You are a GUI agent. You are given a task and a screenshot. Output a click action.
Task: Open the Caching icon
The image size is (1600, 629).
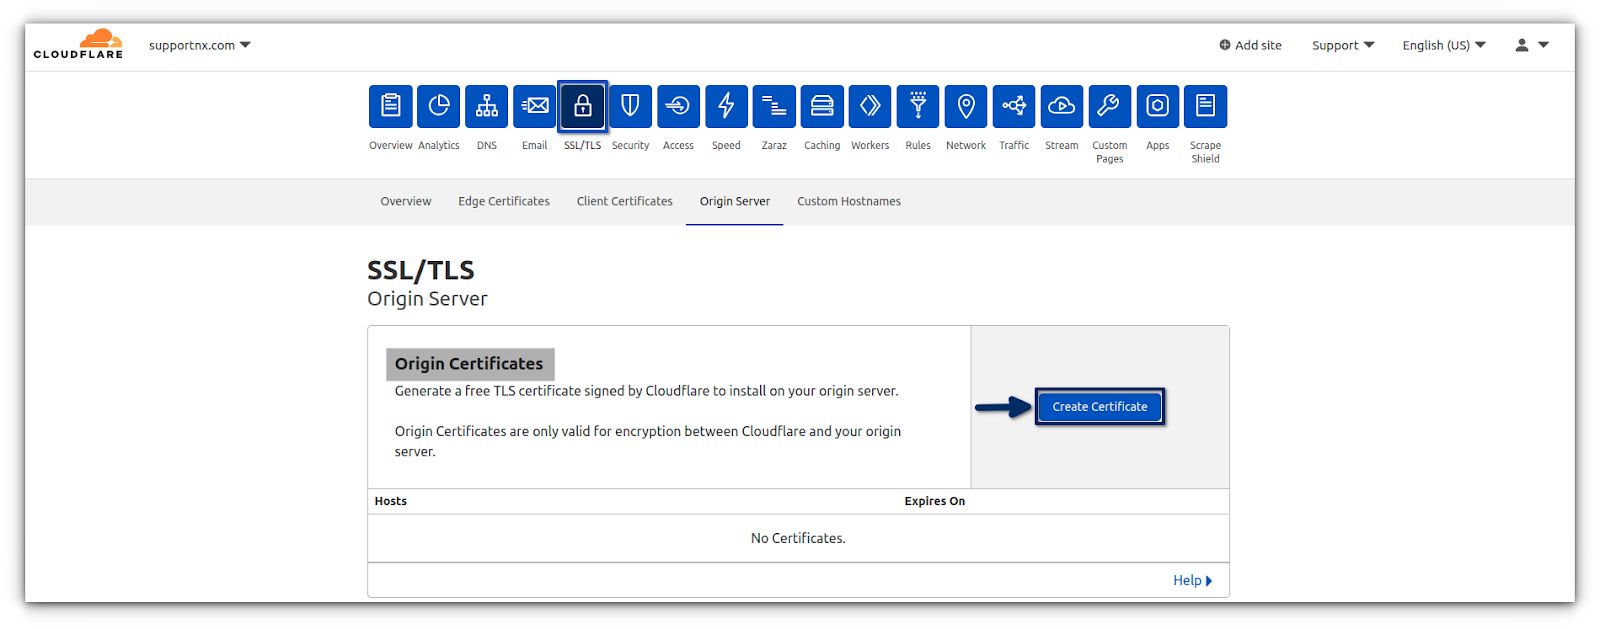(822, 106)
